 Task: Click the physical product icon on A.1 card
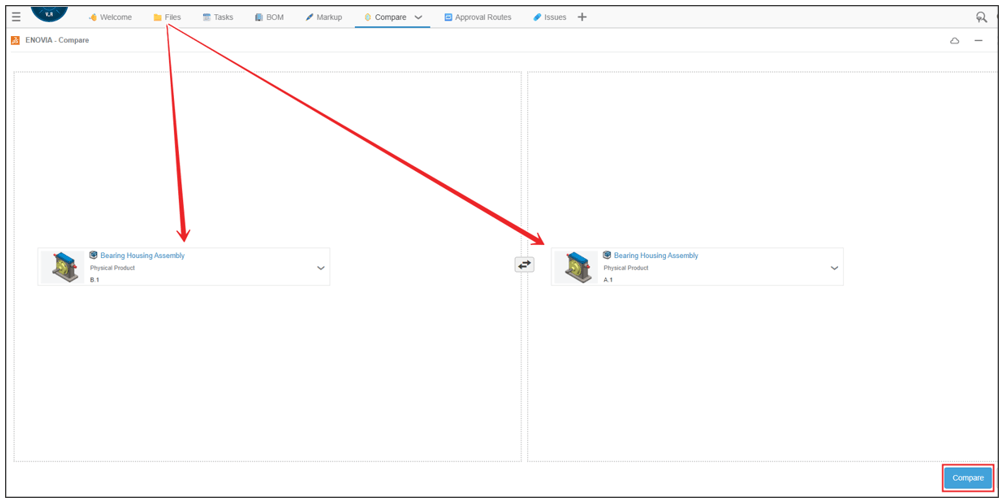(607, 254)
